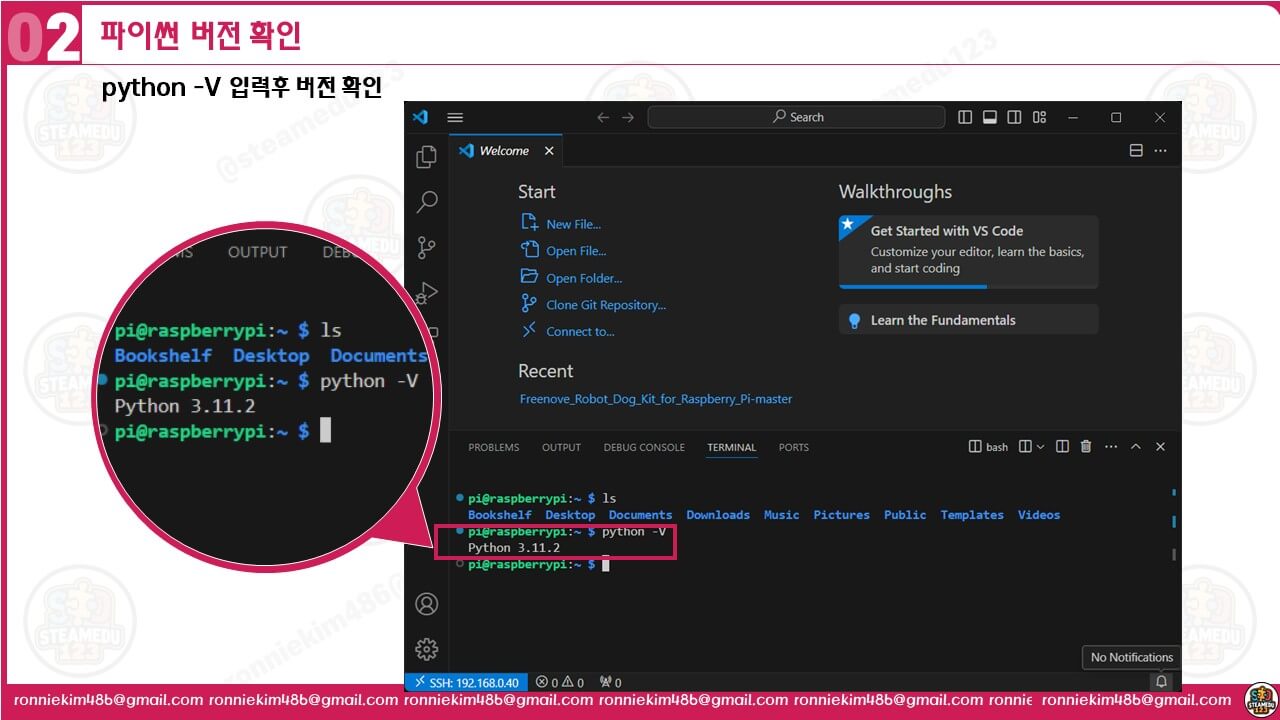Screen dimensions: 1280x720
Task: Click 'Bookshelf' in the terminal output
Action: coord(500,515)
